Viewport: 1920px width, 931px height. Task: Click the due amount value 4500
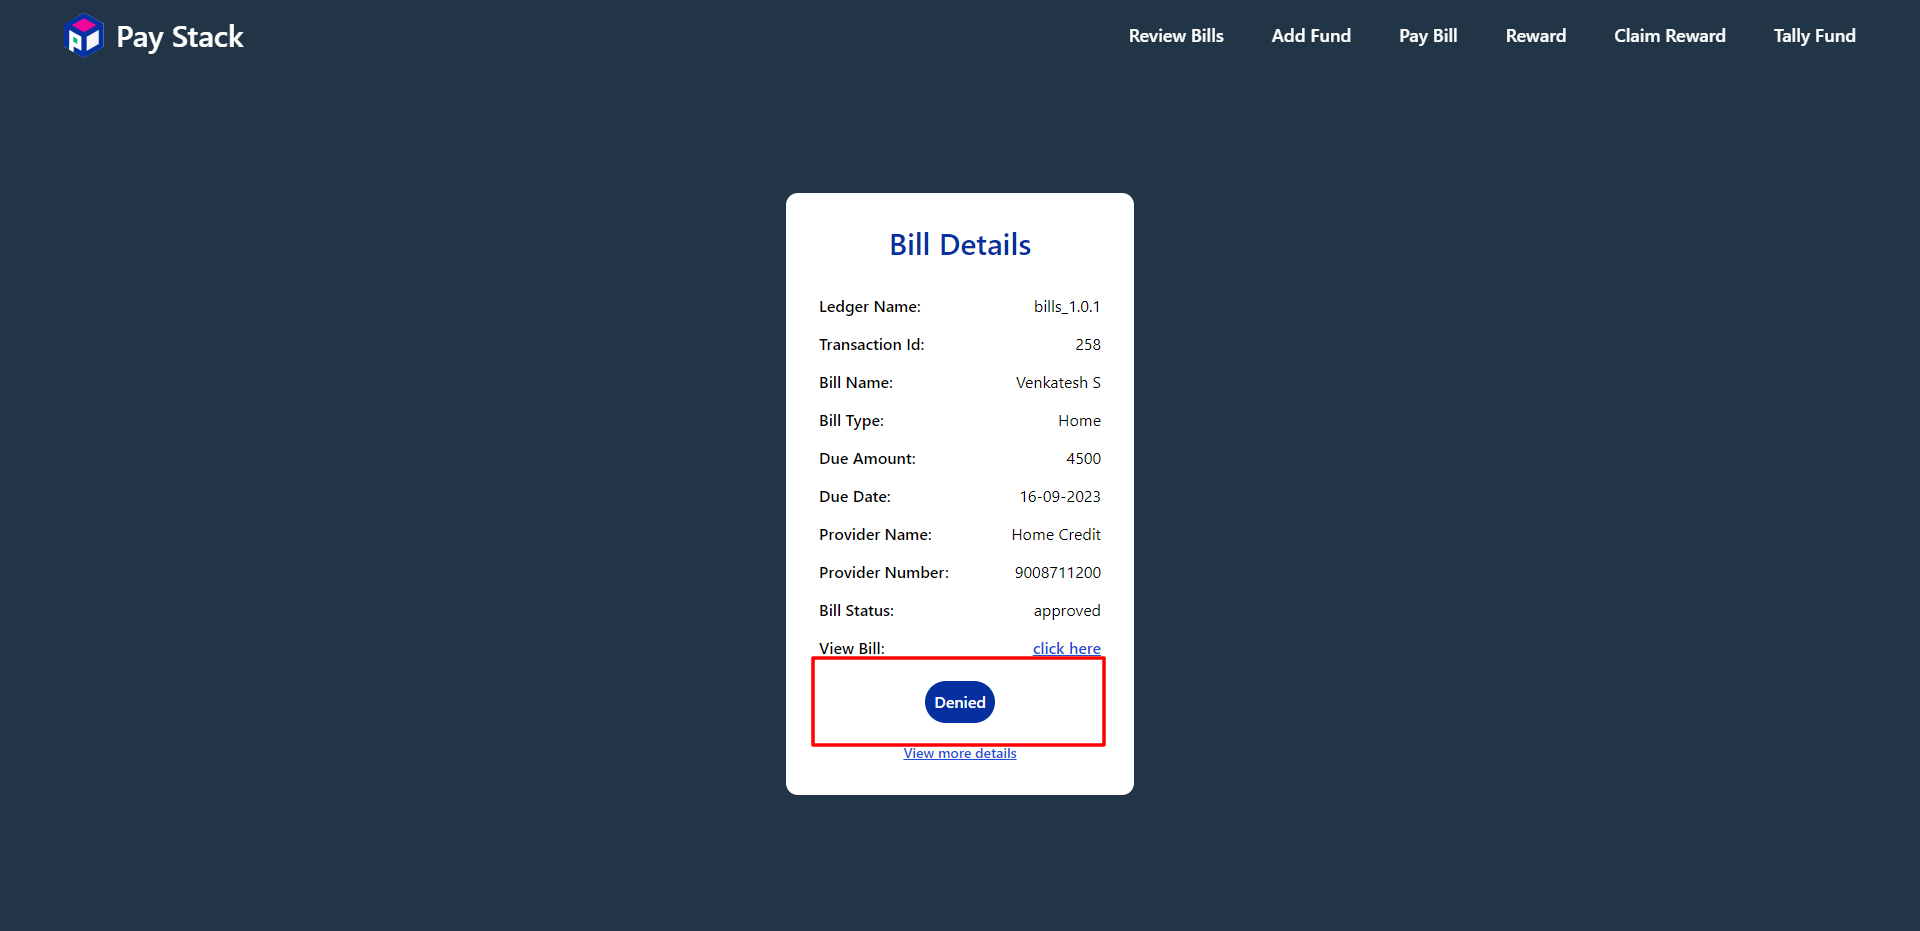pyautogui.click(x=1083, y=459)
